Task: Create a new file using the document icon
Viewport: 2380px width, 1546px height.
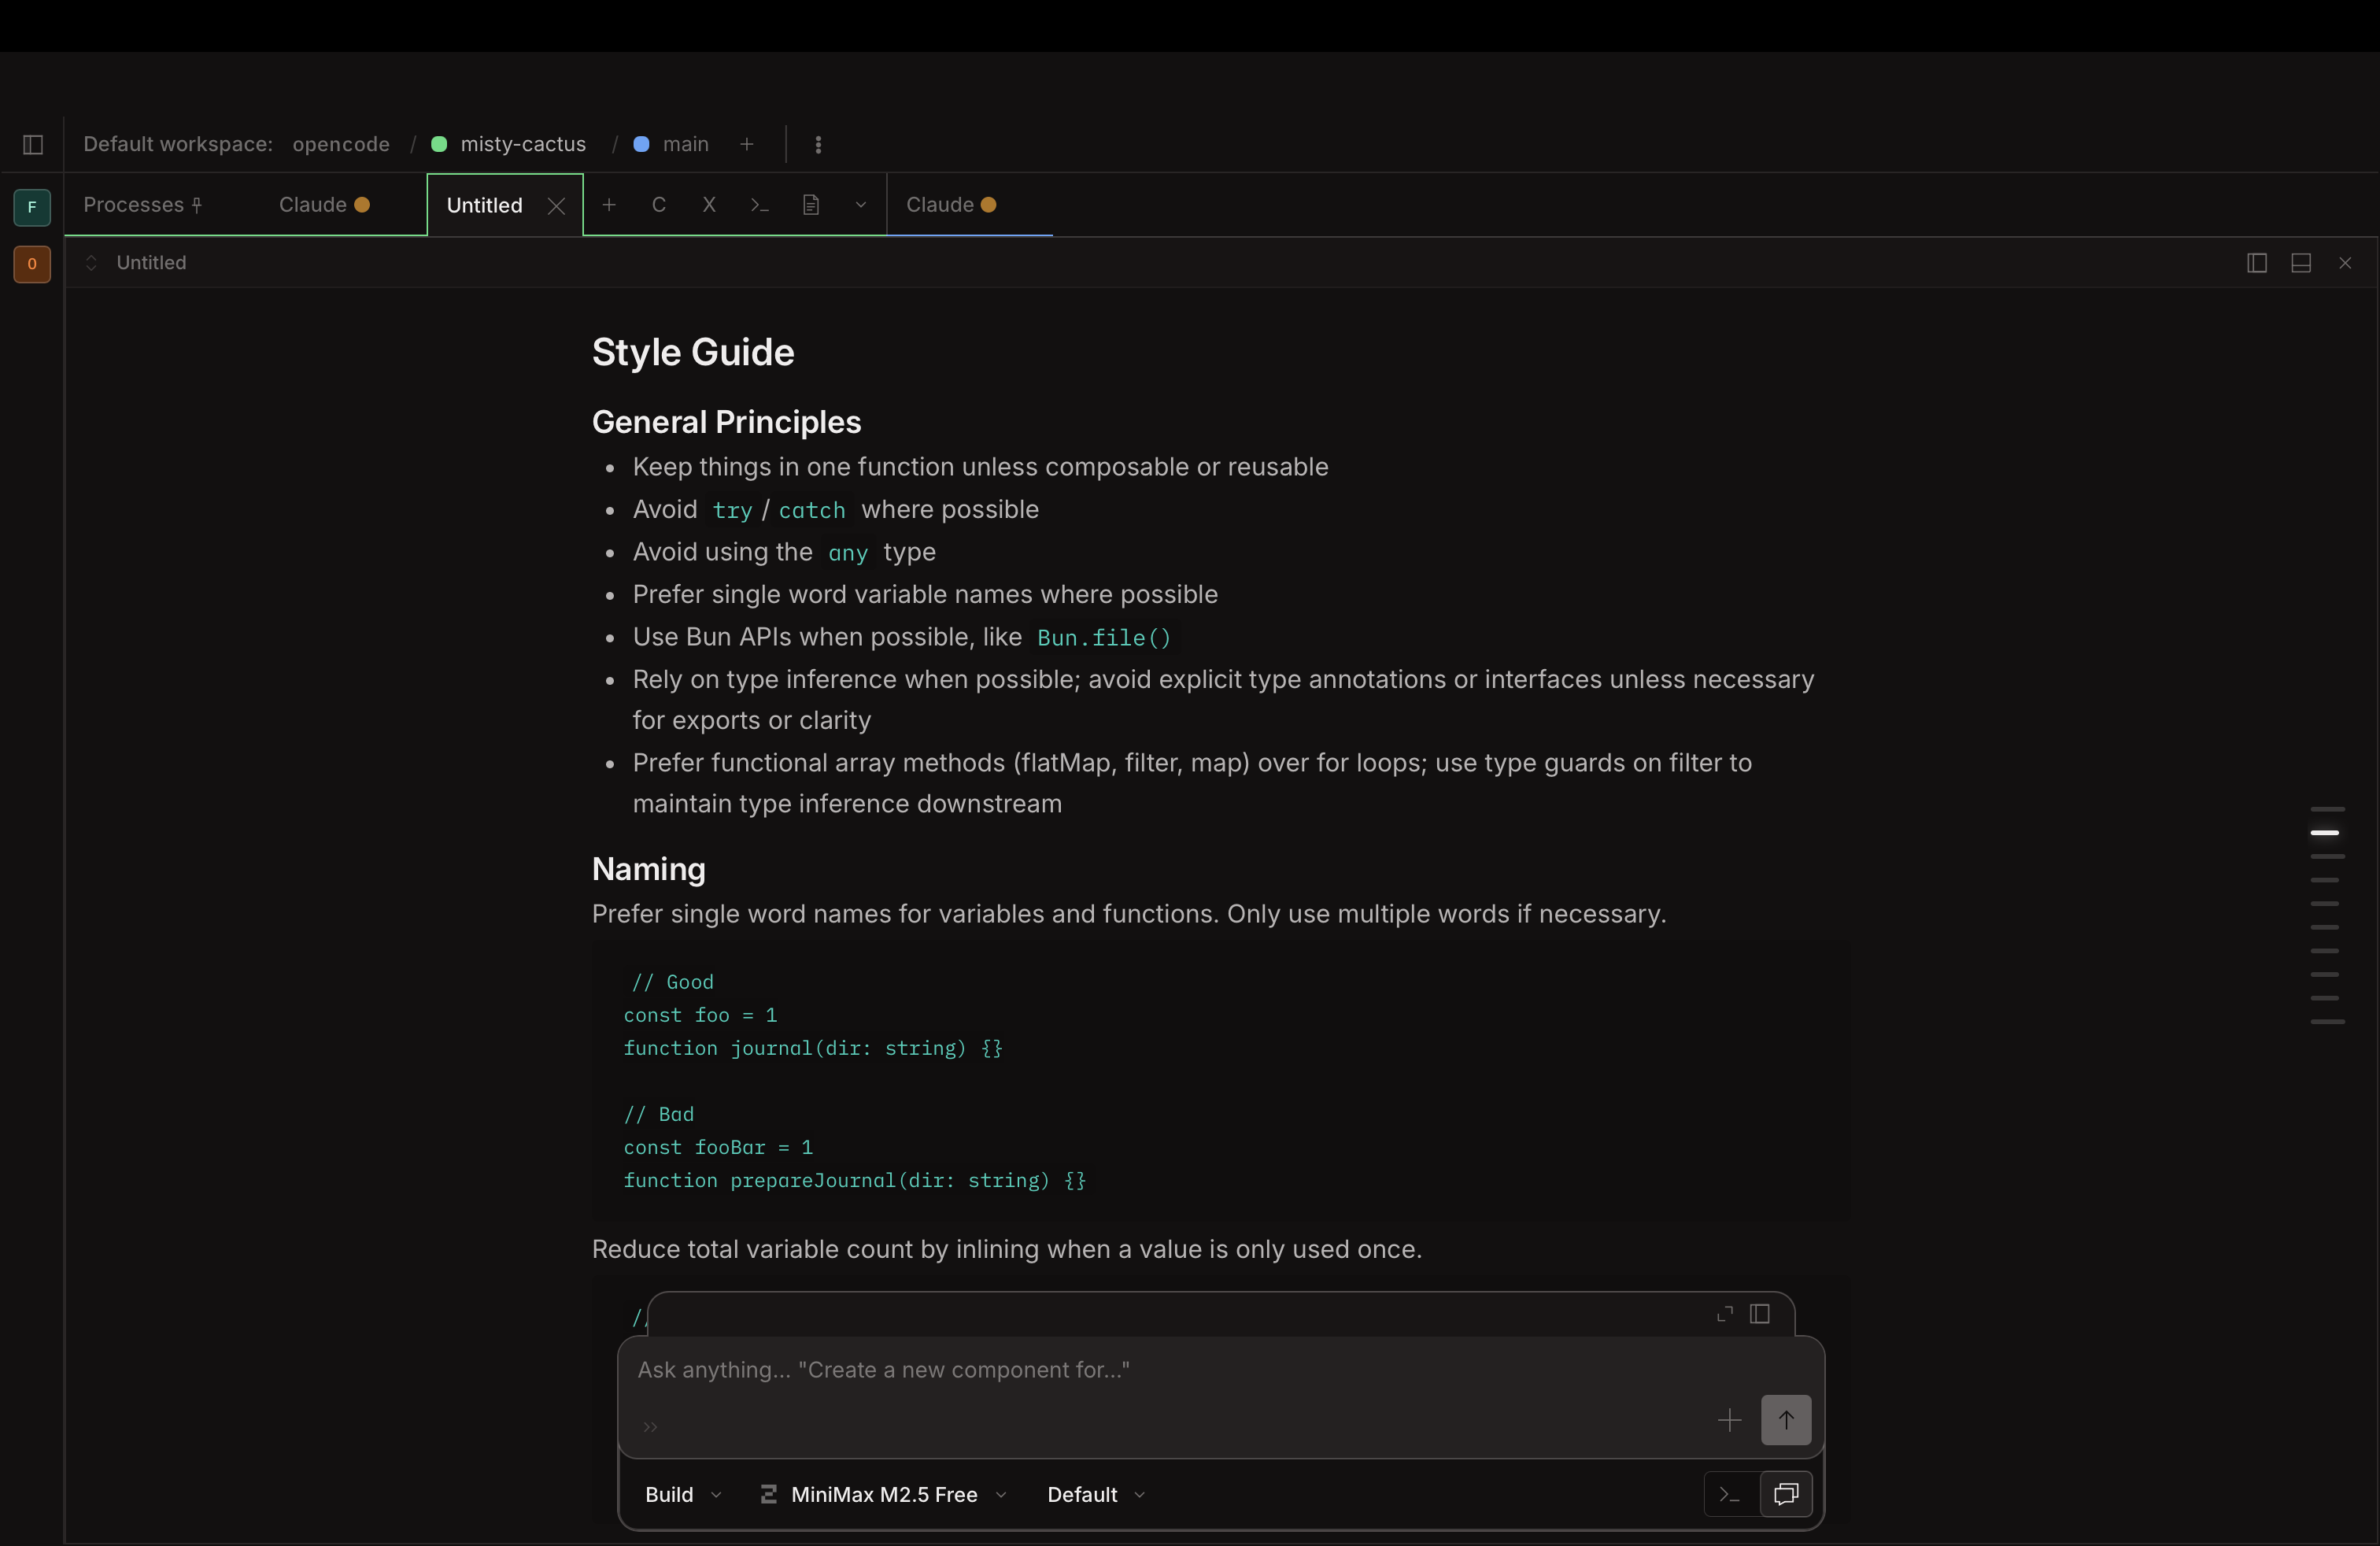Action: (x=811, y=206)
